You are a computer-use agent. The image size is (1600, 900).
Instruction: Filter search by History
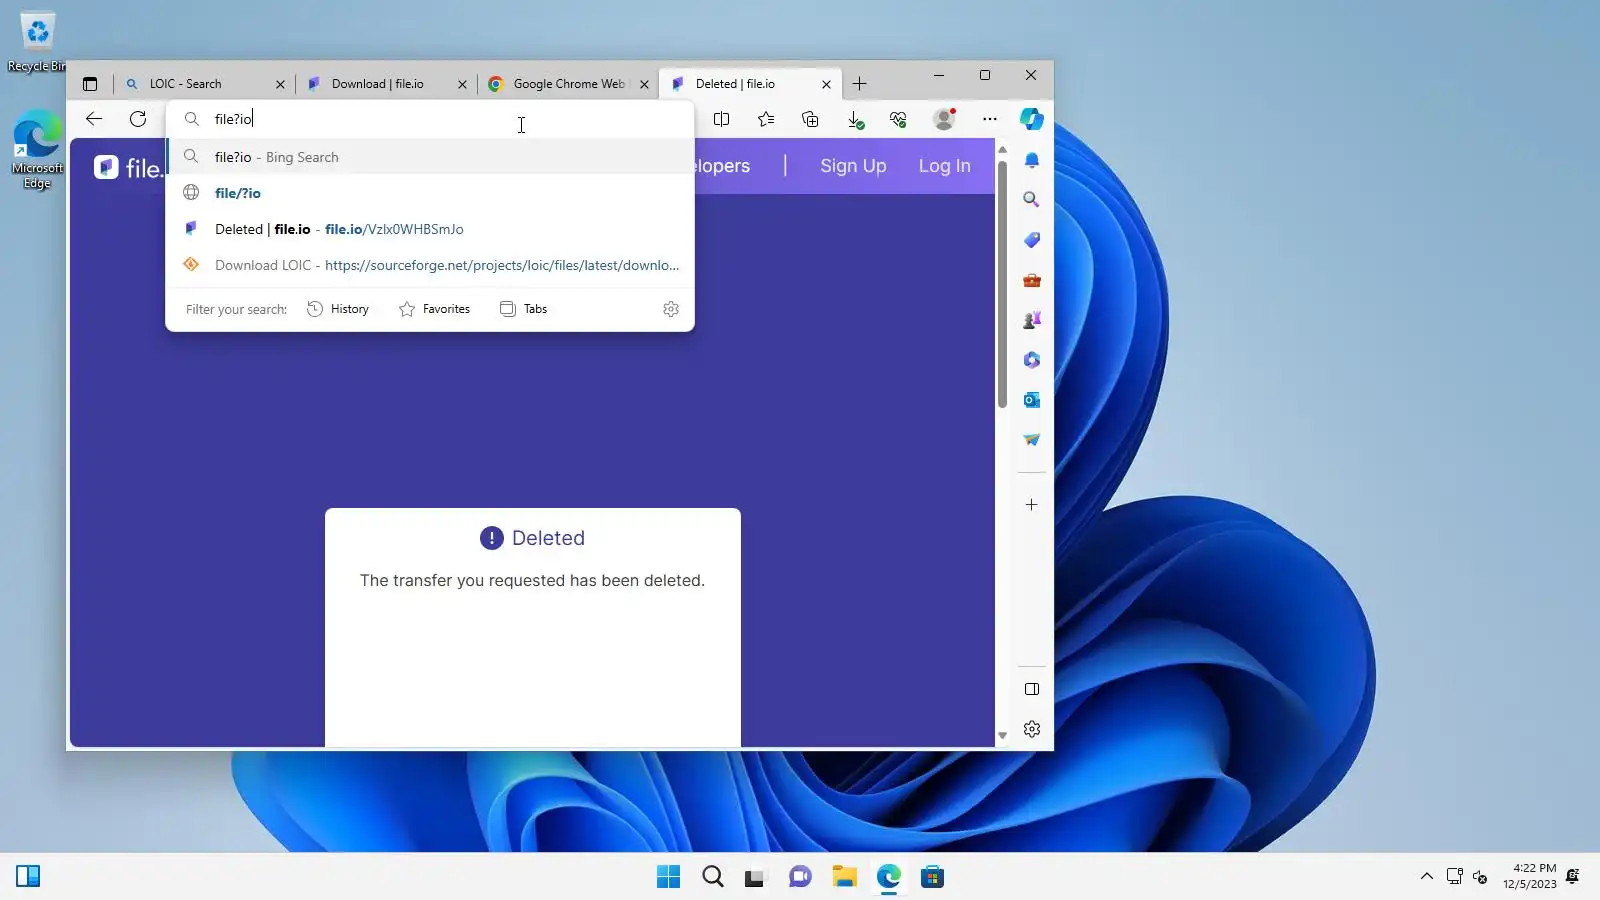338,309
